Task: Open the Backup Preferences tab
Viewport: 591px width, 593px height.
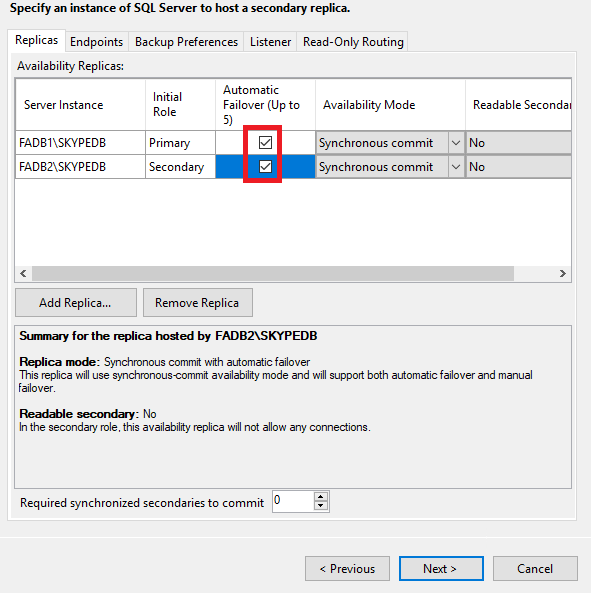Action: tap(186, 42)
